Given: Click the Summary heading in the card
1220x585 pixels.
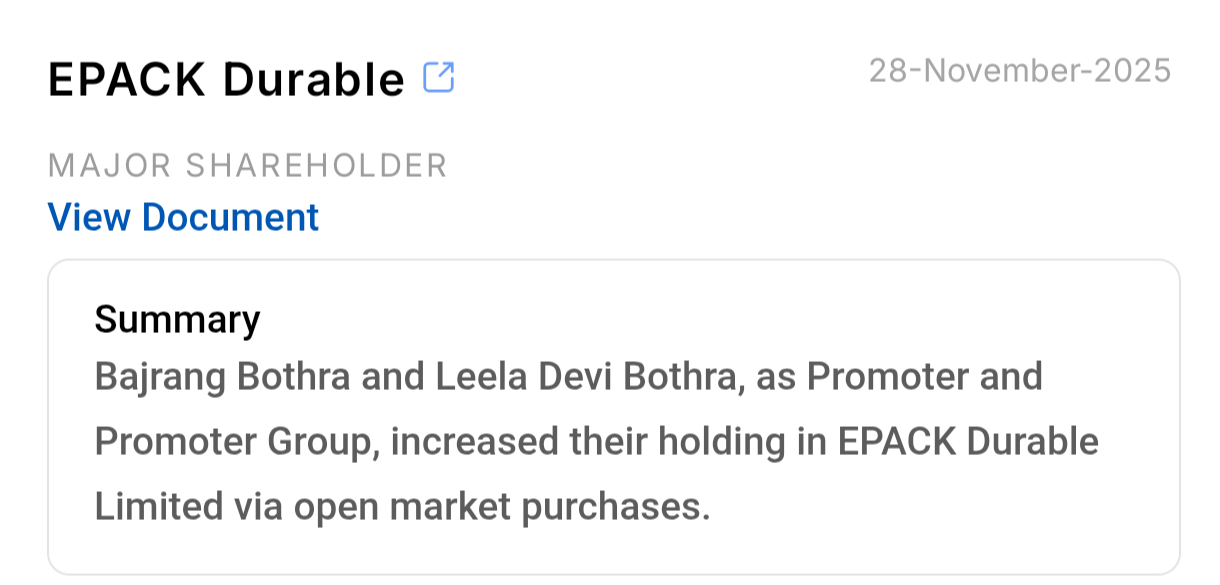Looking at the screenshot, I should (177, 320).
